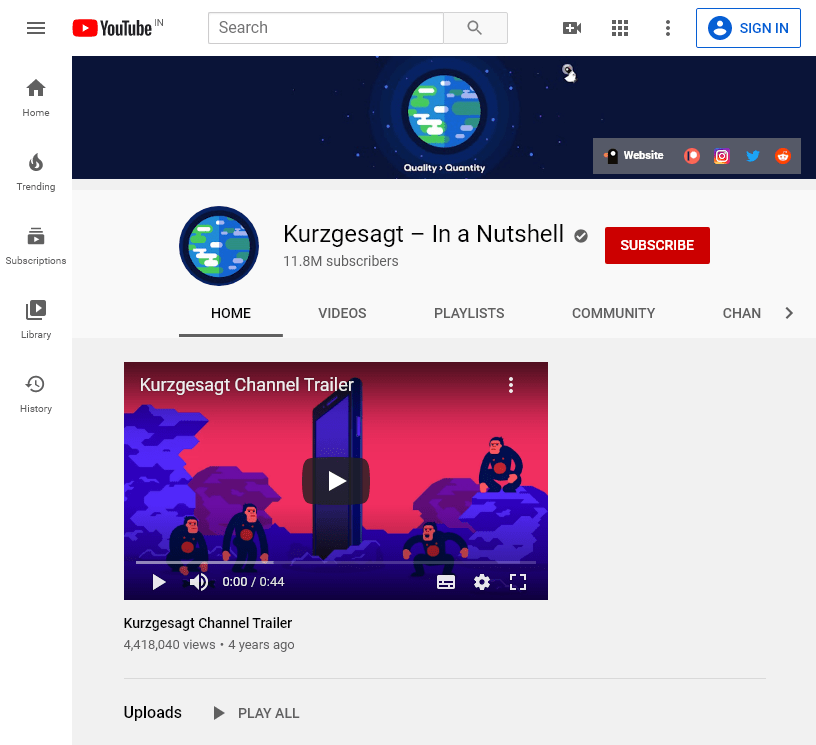Click PLAY ALL for Uploads
The width and height of the screenshot is (816, 745).
tap(257, 713)
